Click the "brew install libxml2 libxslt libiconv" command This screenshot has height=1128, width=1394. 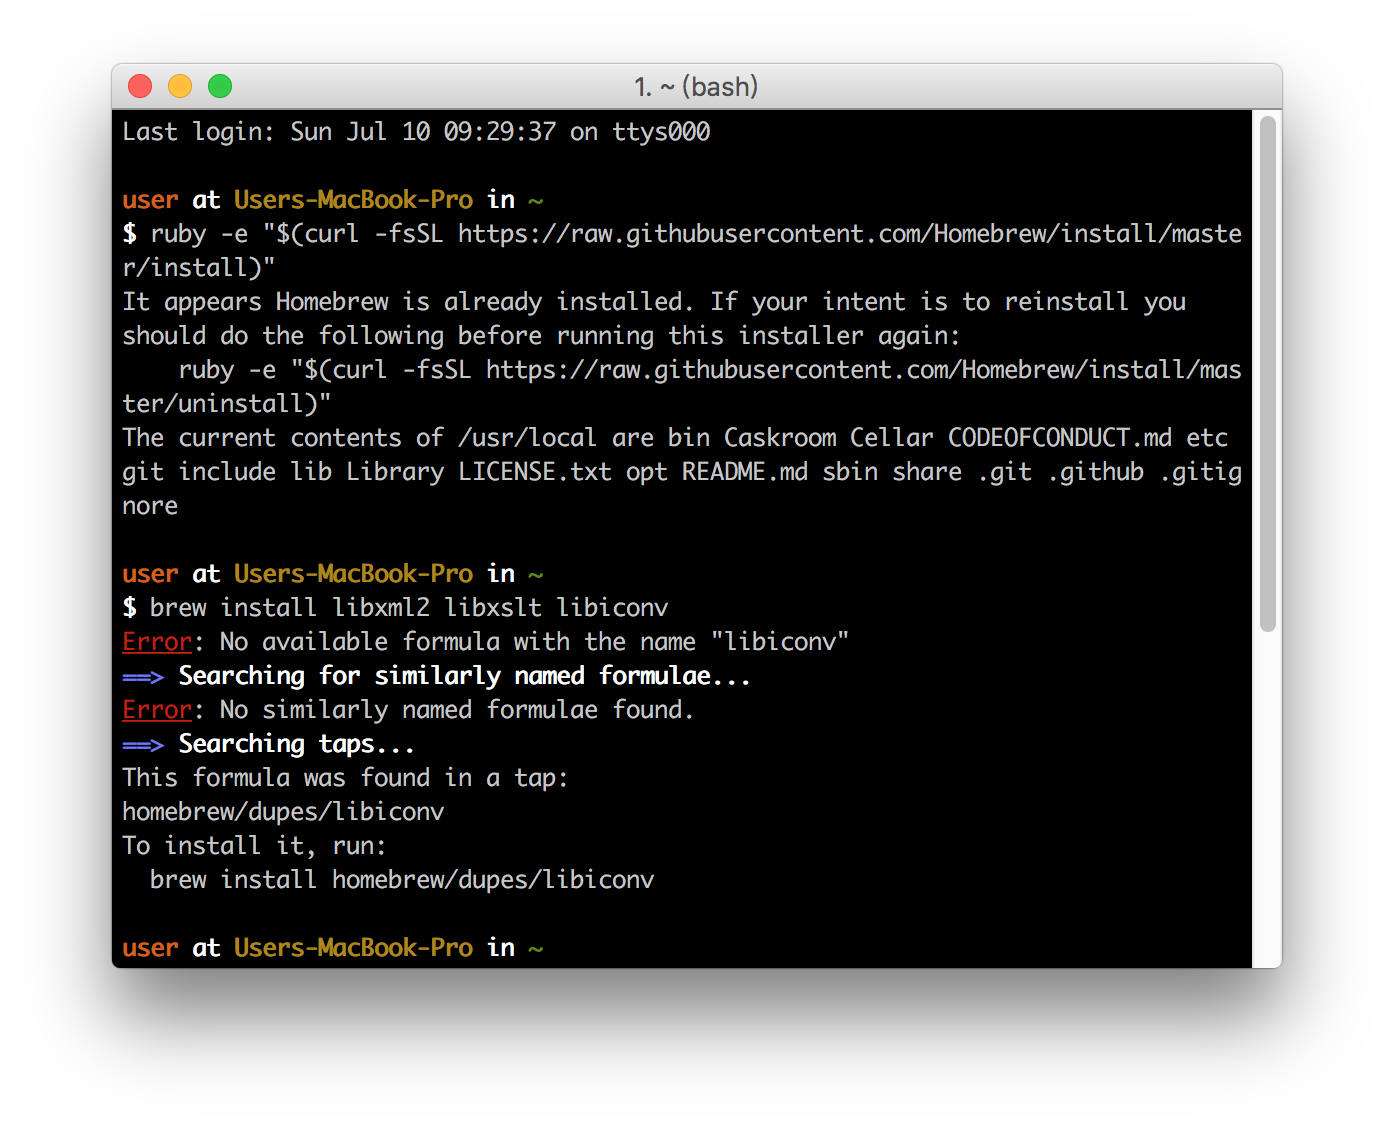tap(409, 608)
